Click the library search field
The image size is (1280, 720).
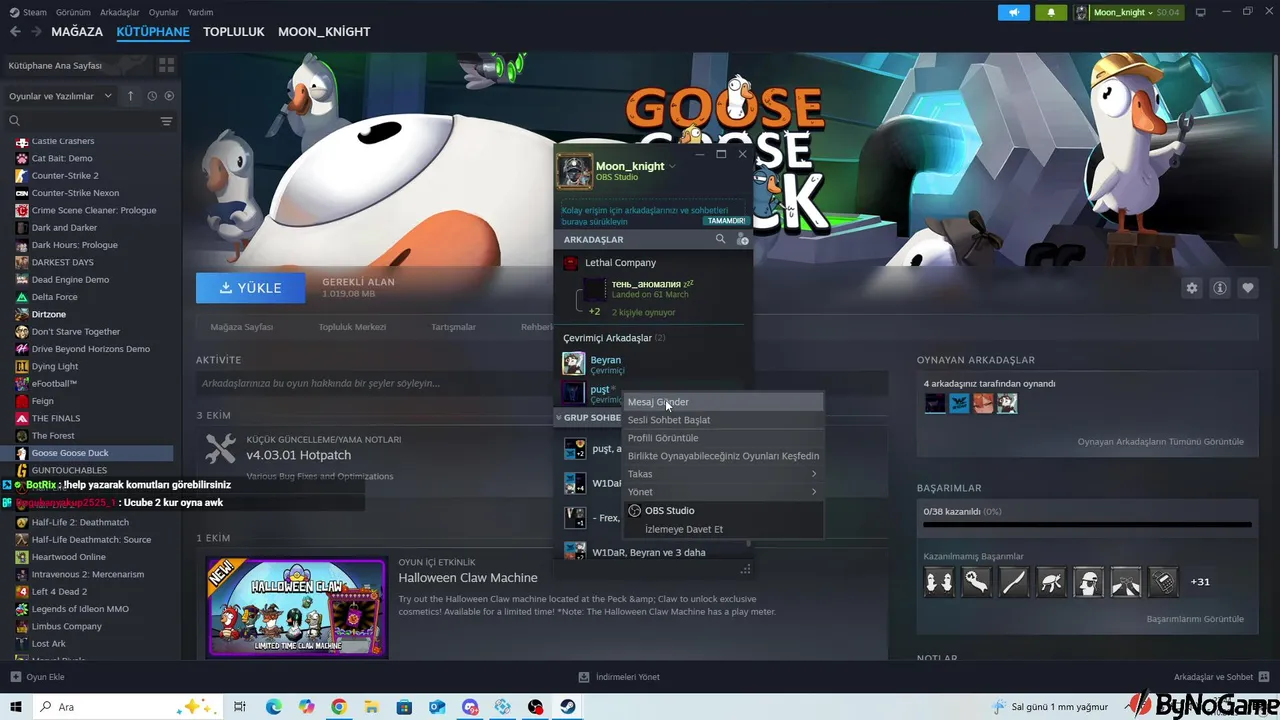point(80,121)
